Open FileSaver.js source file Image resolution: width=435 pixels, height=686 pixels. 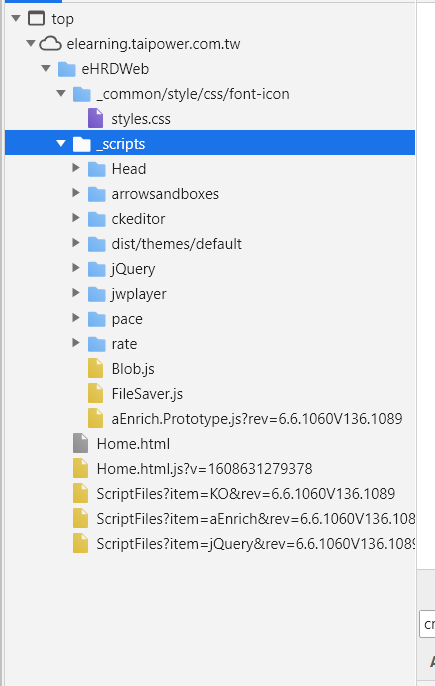pyautogui.click(x=147, y=394)
